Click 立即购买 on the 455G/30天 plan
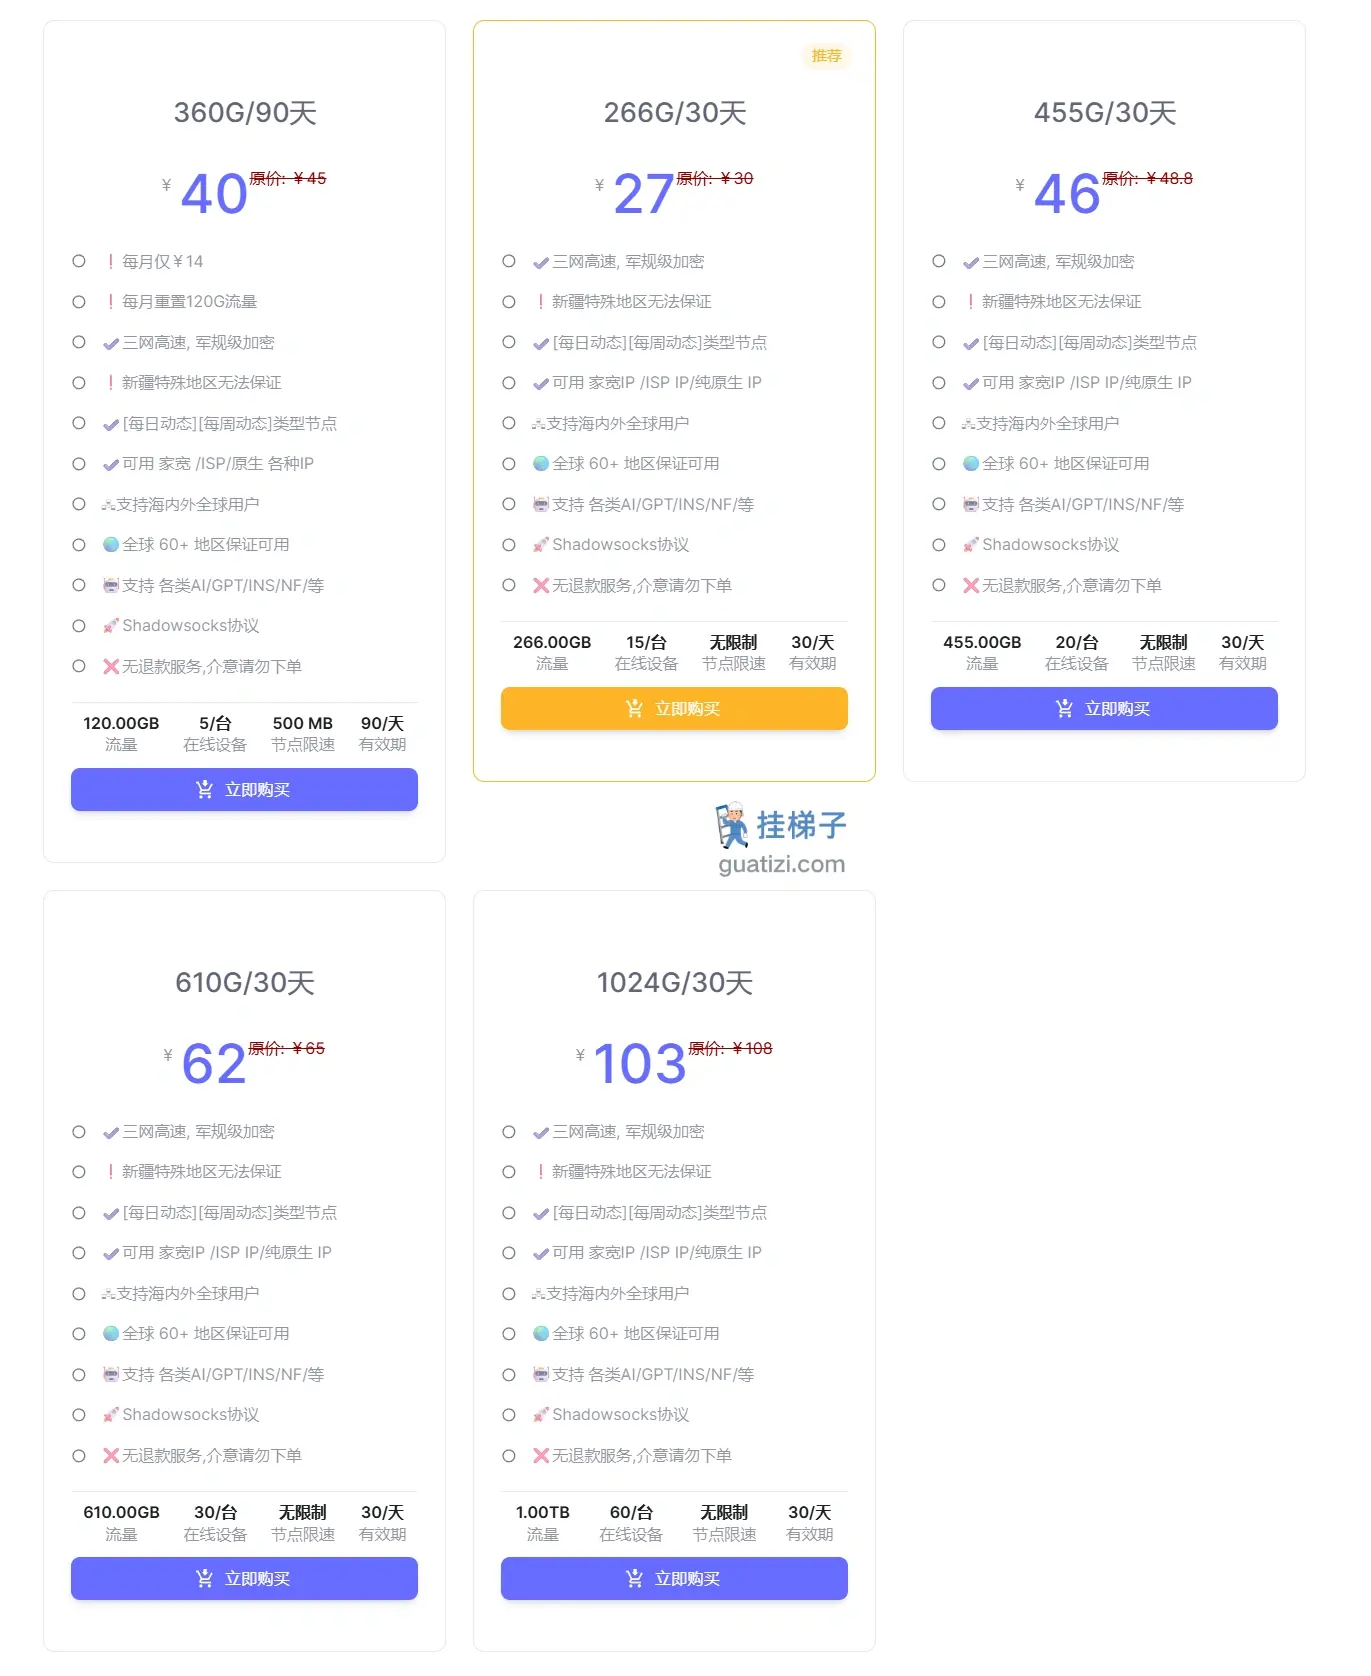The width and height of the screenshot is (1371, 1676). [x=1103, y=708]
